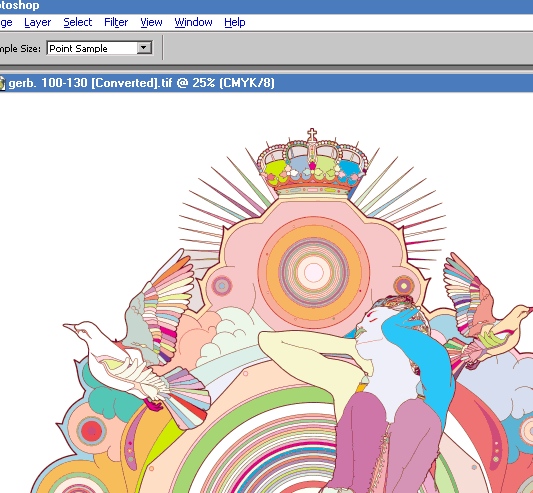This screenshot has width=533, height=493.
Task: Open the Filter menu
Action: pyautogui.click(x=116, y=22)
